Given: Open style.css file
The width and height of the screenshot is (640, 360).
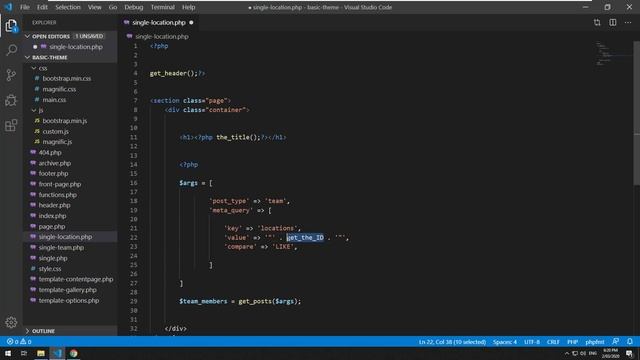Looking at the screenshot, I should 50,269.
